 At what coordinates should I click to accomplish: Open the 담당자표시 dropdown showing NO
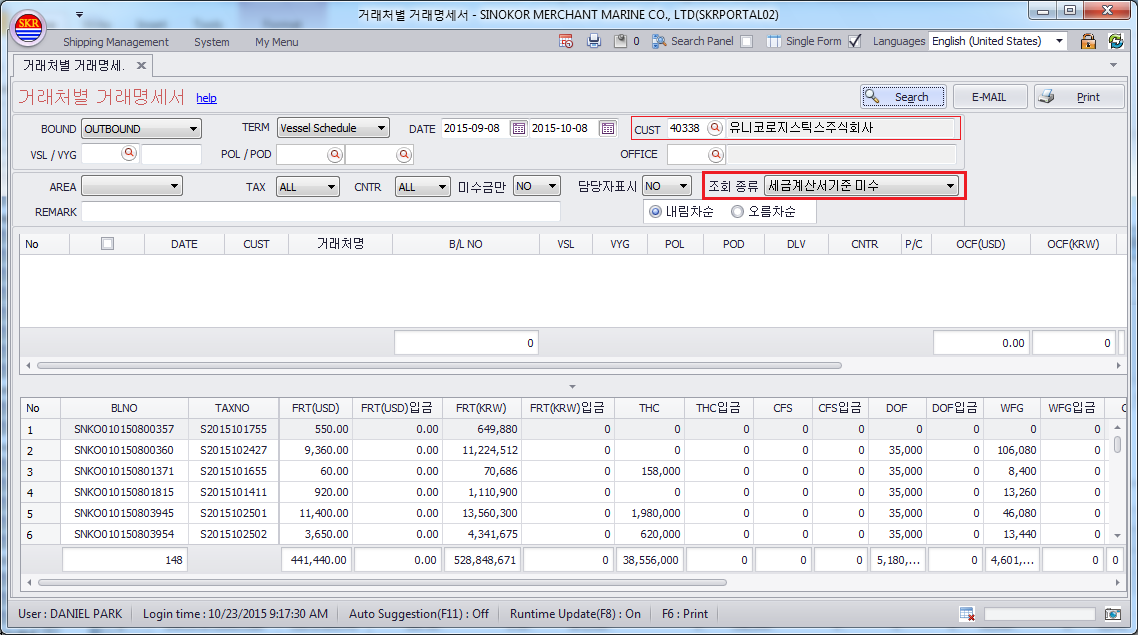click(667, 186)
